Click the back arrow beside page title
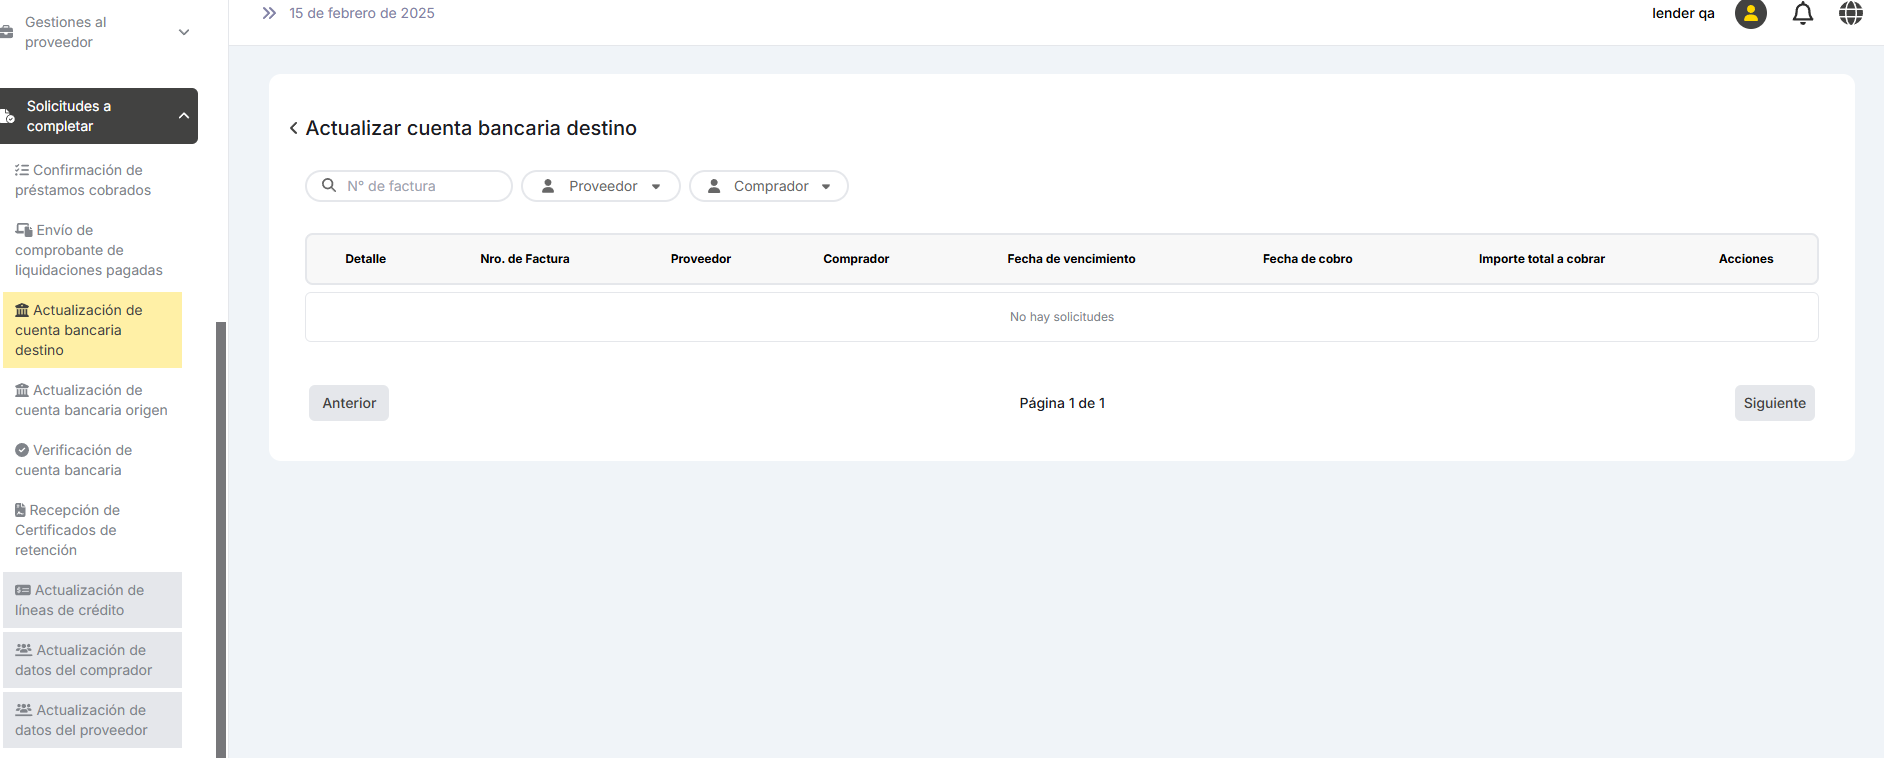Image resolution: width=1884 pixels, height=758 pixels. pyautogui.click(x=294, y=128)
